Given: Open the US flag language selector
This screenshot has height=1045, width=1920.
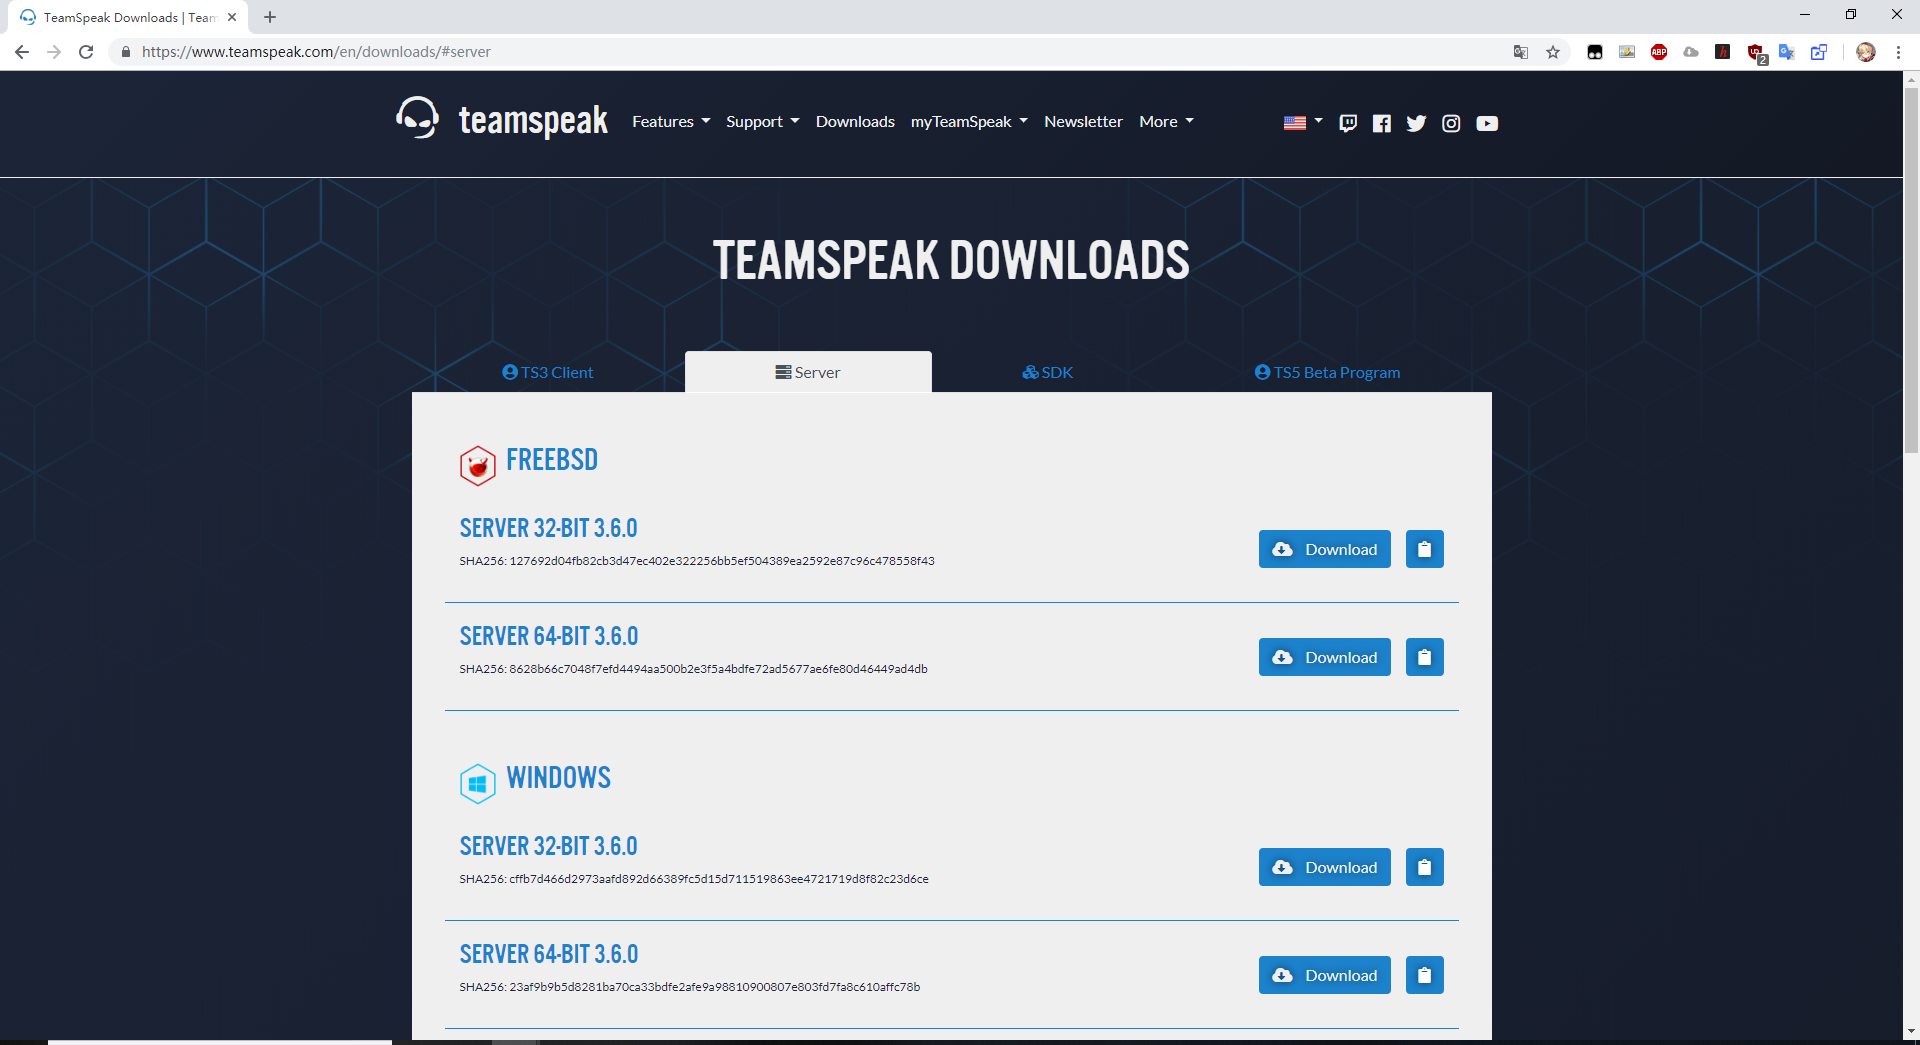Looking at the screenshot, I should tap(1303, 122).
